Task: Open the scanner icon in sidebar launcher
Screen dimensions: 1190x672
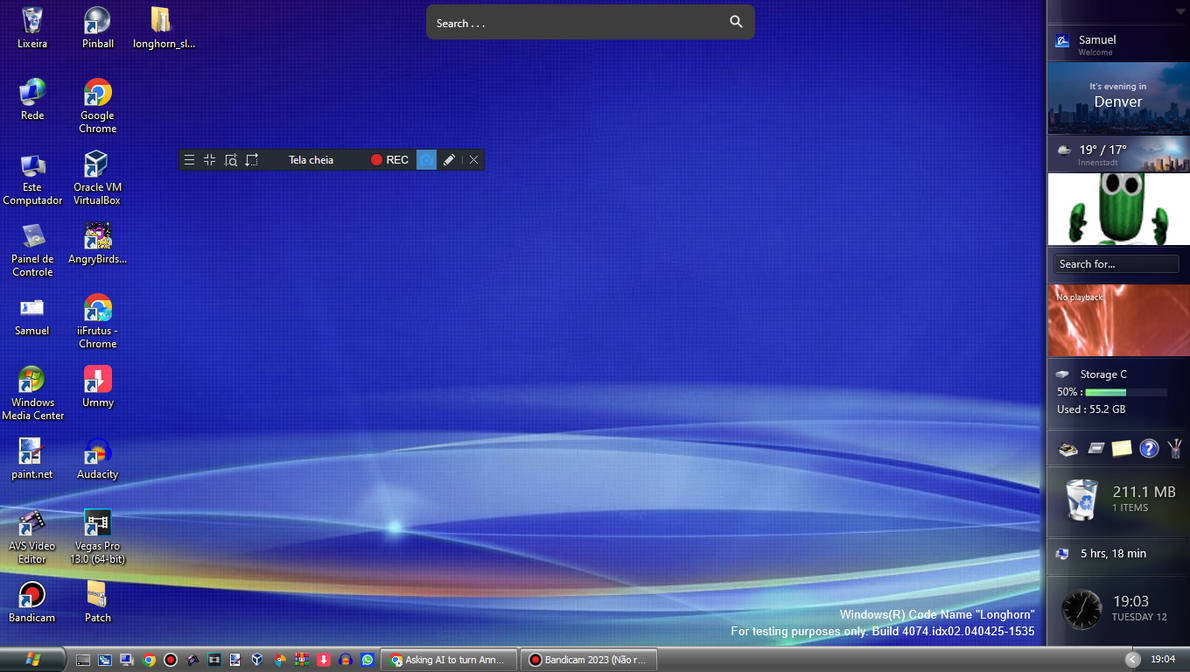Action: [x=1068, y=449]
